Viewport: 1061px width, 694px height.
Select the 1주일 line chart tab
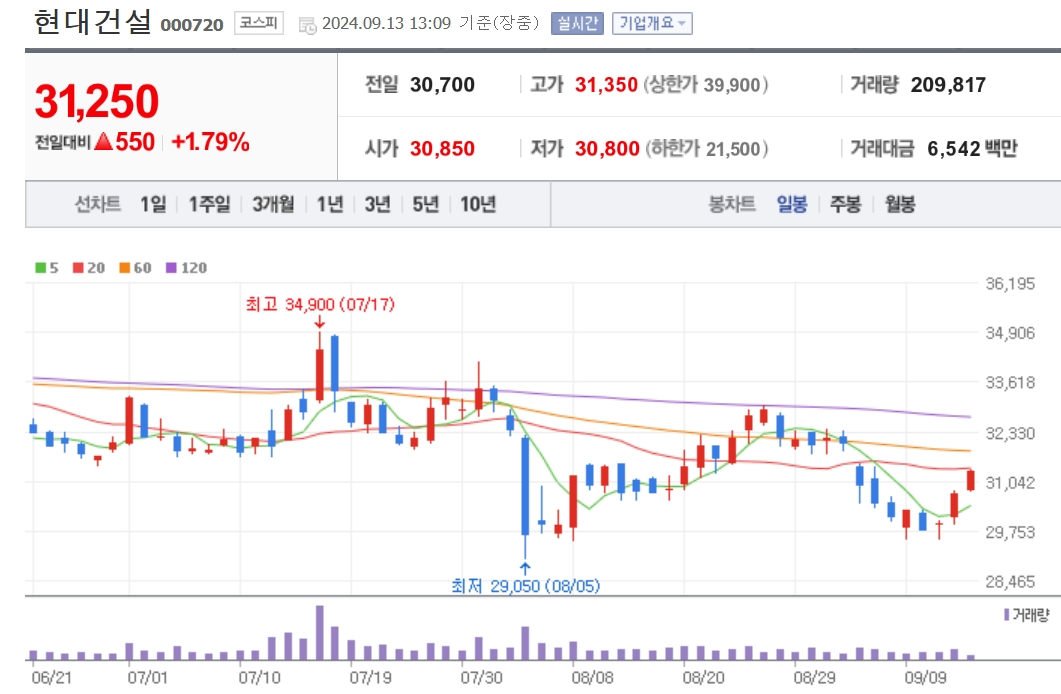click(209, 204)
